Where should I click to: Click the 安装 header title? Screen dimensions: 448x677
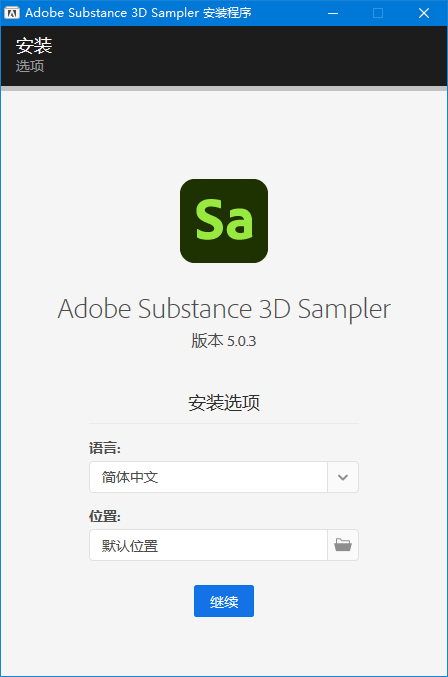pos(34,46)
